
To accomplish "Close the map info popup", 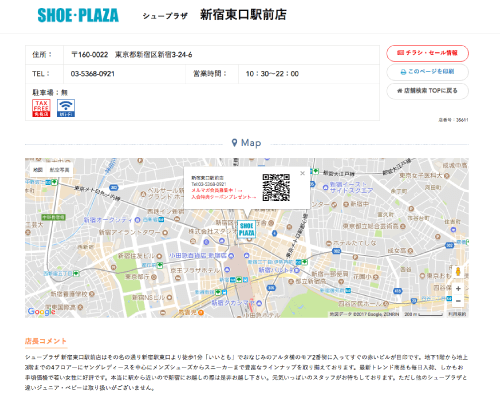I will (x=302, y=173).
